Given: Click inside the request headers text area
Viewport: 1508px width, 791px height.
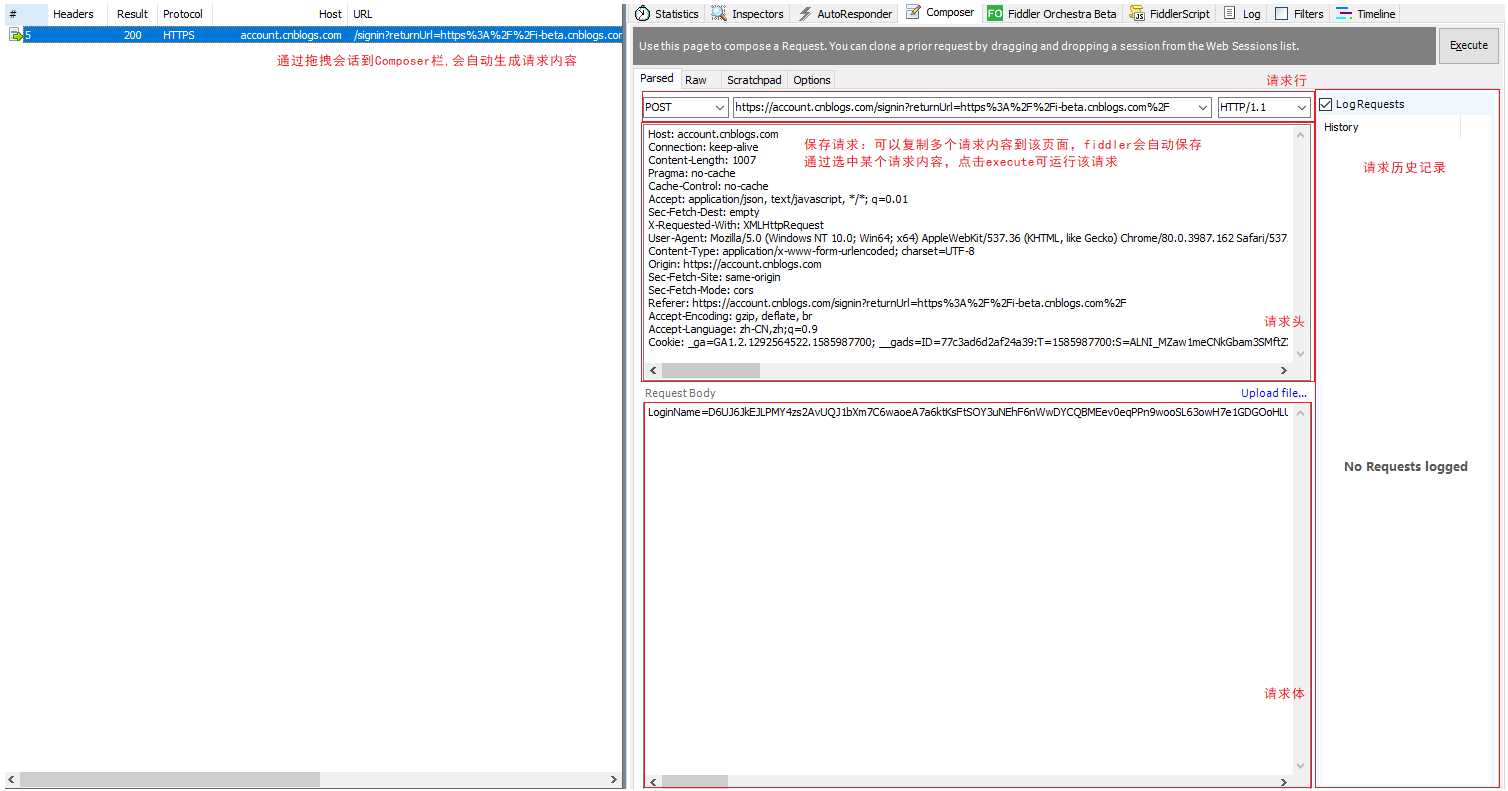Looking at the screenshot, I should point(969,243).
